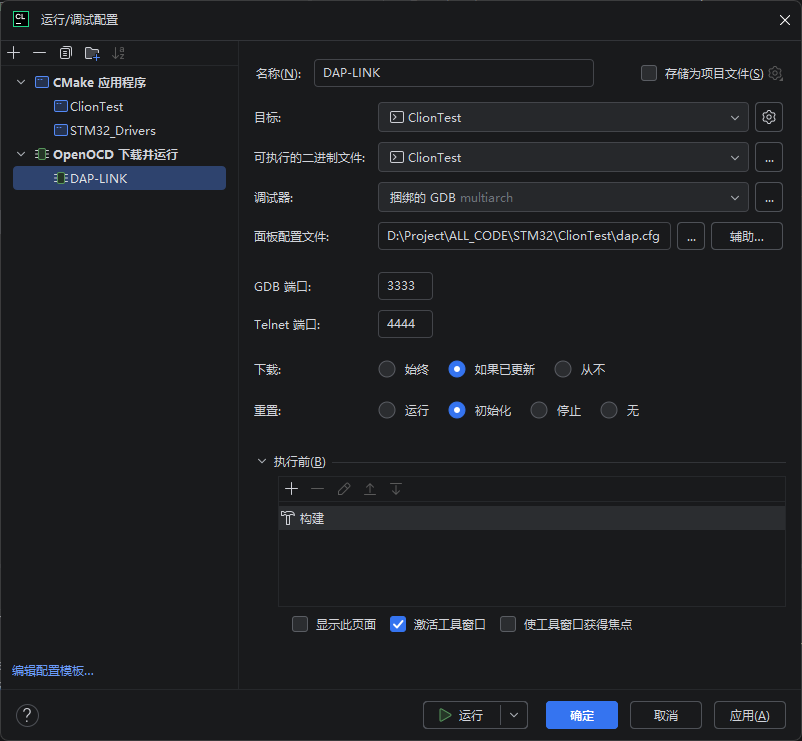Click gear icon beside store as project file
The width and height of the screenshot is (802, 741).
coord(775,73)
